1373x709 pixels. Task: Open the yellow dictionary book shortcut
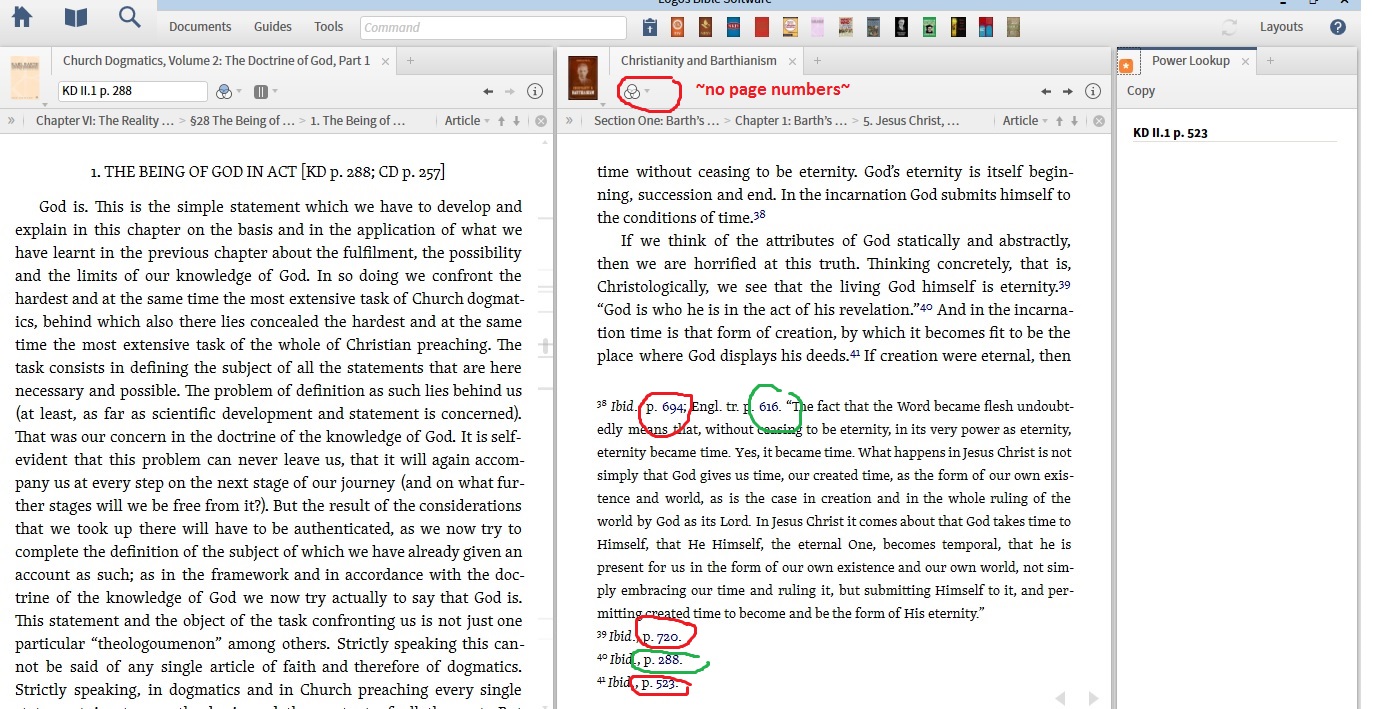[x=790, y=27]
